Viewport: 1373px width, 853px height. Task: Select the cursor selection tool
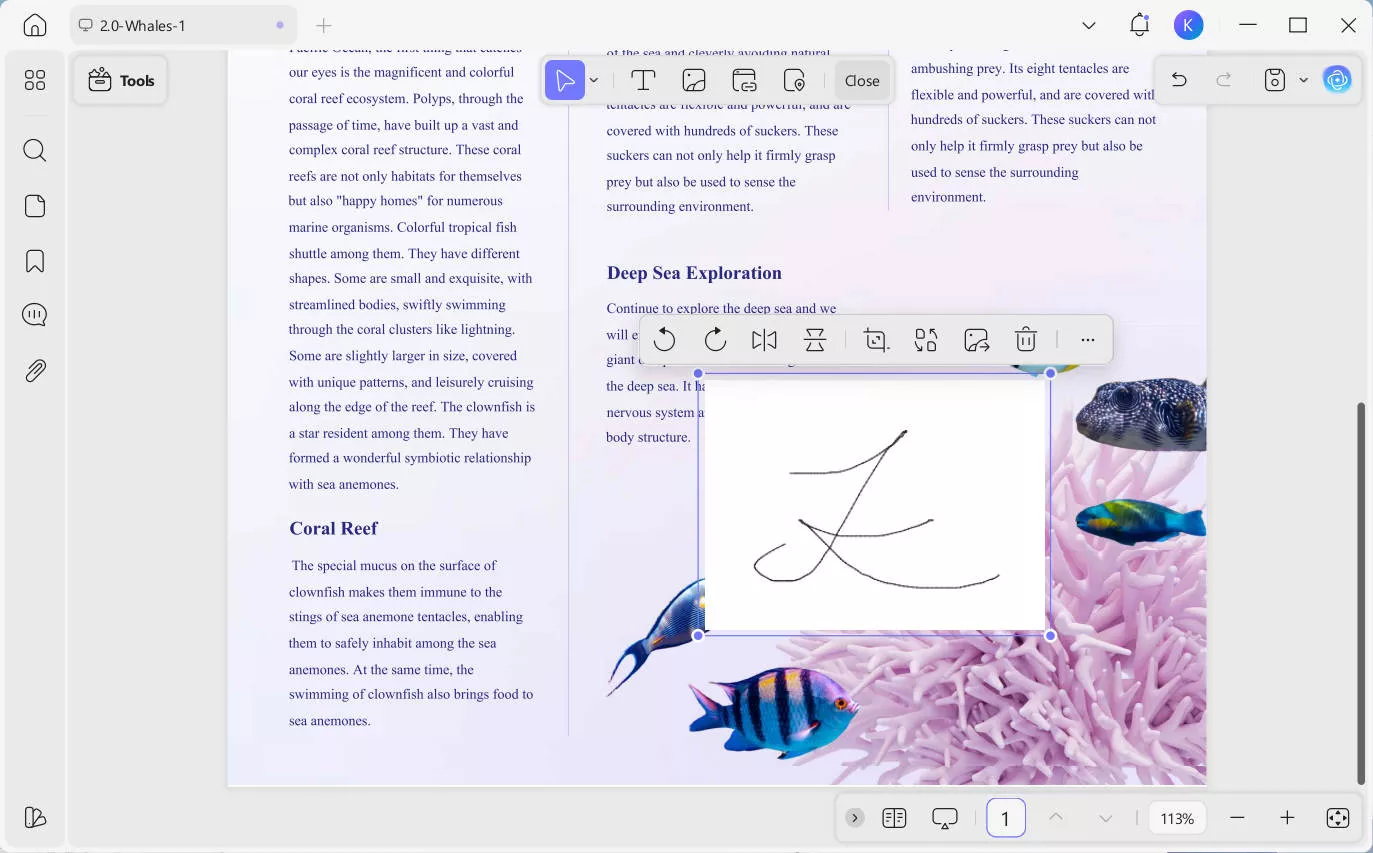[565, 80]
